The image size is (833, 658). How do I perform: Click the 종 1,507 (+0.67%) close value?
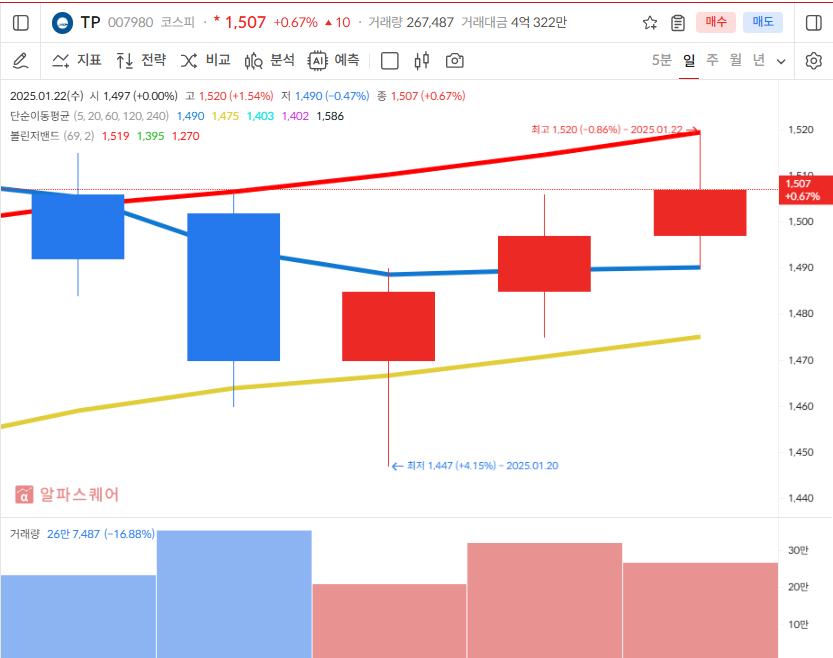tap(421, 96)
